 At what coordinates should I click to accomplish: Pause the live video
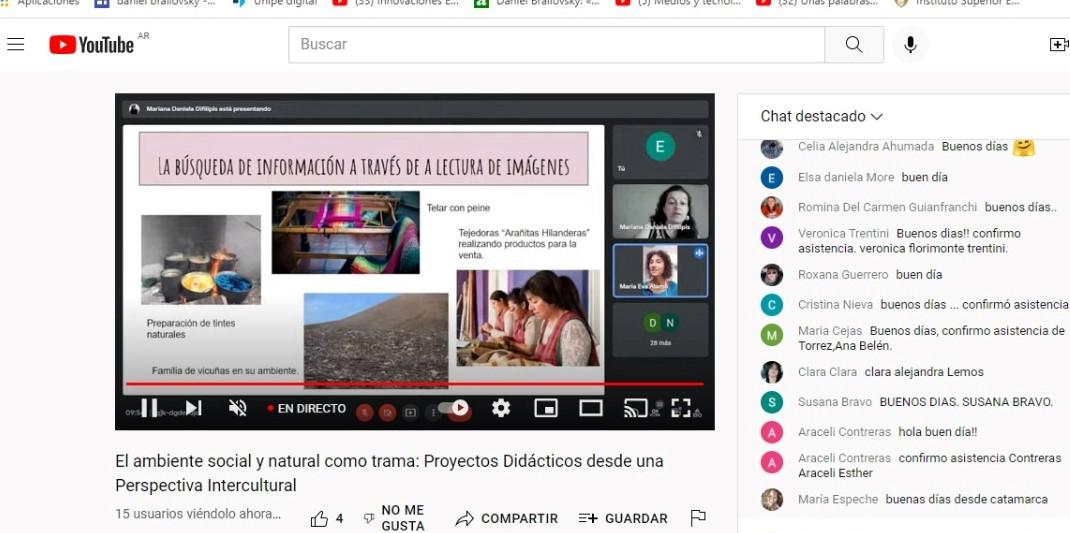(150, 408)
